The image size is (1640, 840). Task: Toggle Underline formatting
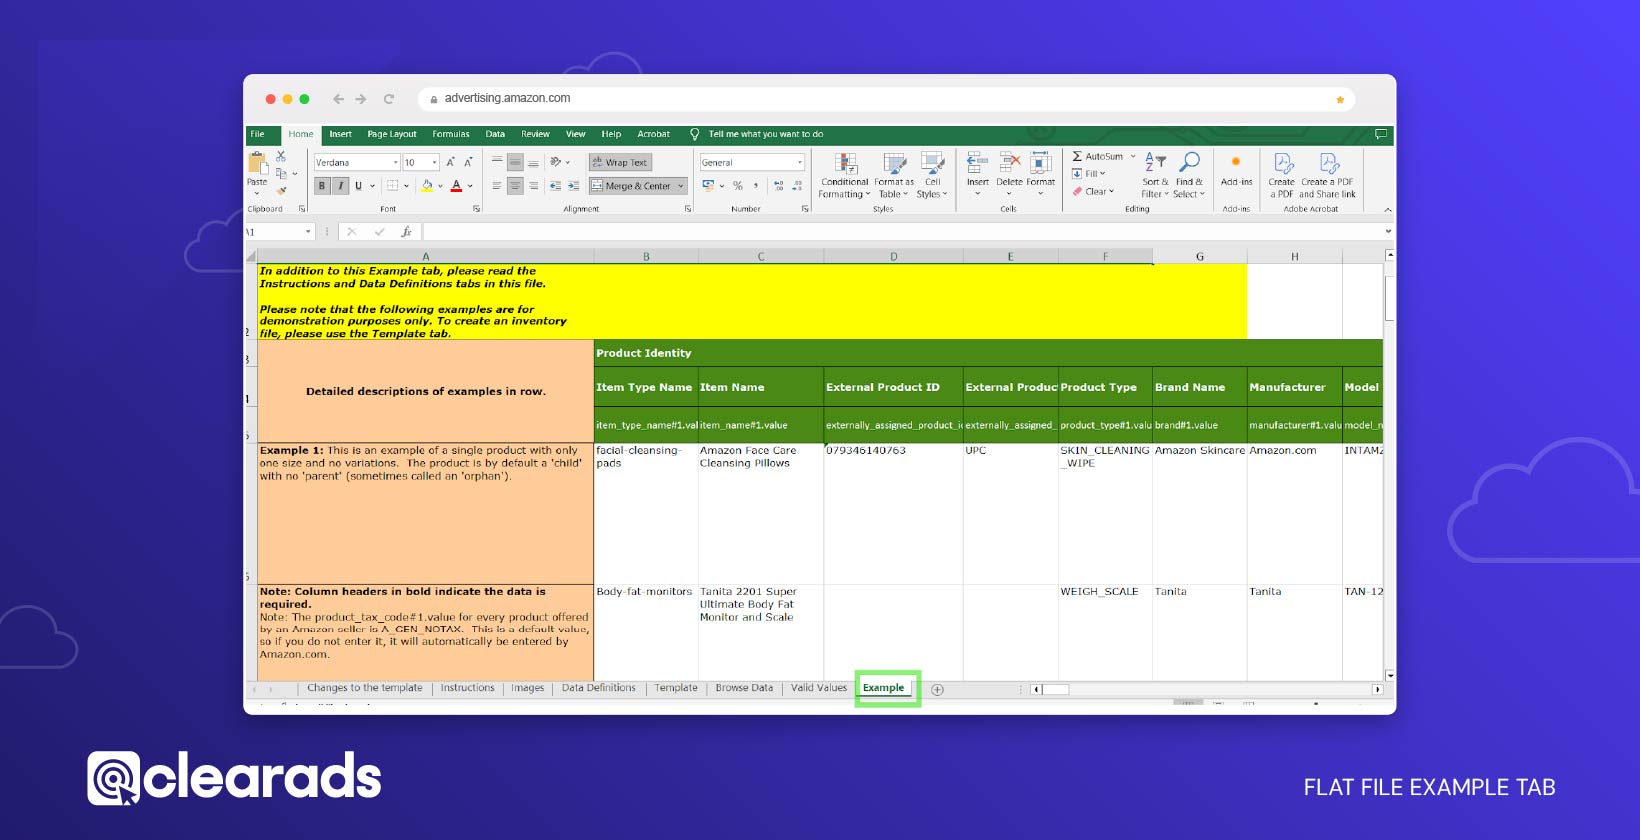click(358, 186)
